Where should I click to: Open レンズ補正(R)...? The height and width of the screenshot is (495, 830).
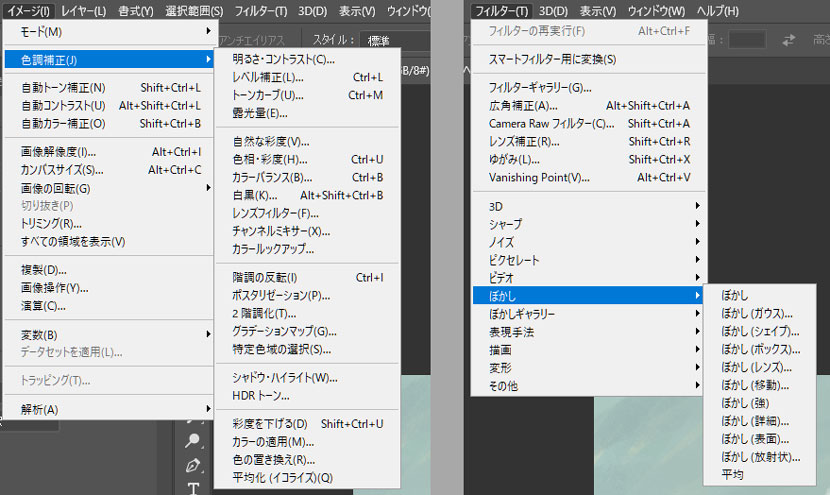click(589, 141)
